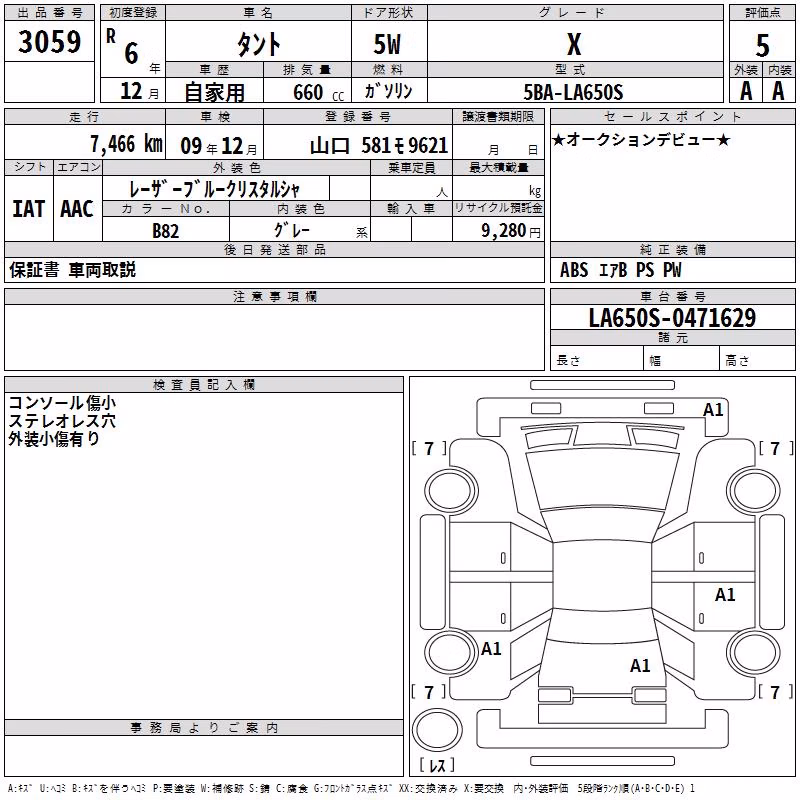
Task: Click A1 damage mark beside front bumper
Action: 713,410
